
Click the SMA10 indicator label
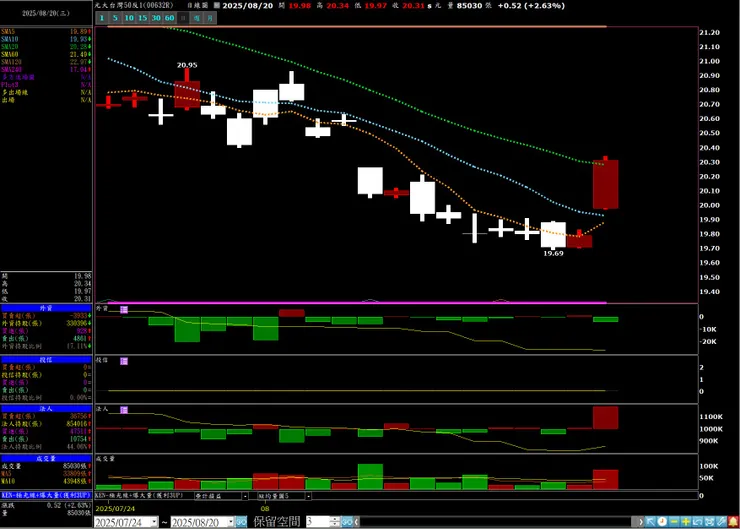pos(9,39)
